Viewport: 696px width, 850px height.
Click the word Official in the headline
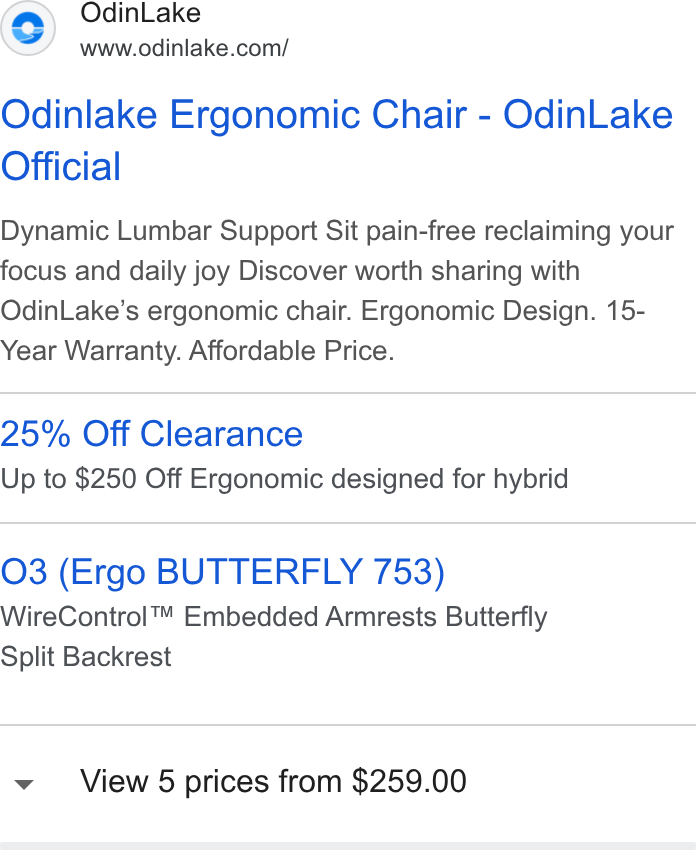click(x=61, y=166)
